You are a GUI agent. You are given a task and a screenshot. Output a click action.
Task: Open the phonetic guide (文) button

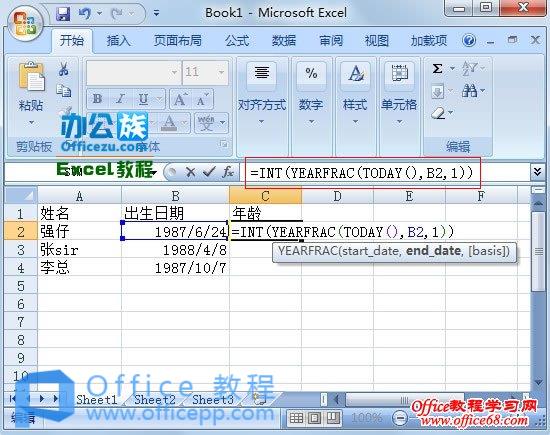click(x=206, y=122)
